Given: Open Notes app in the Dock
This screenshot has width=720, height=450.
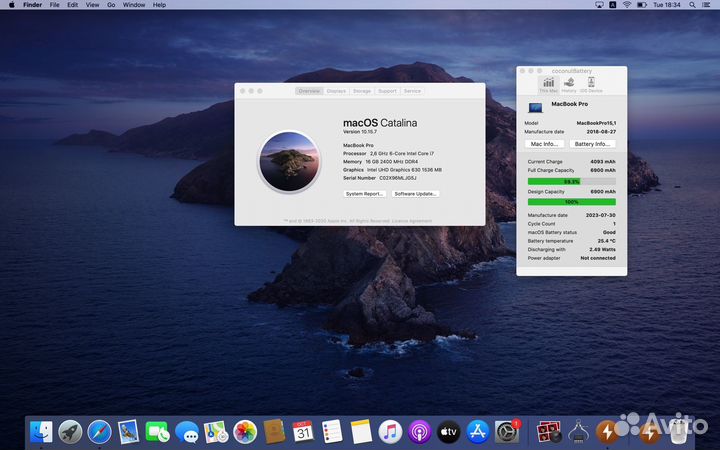Looking at the screenshot, I should (361, 432).
